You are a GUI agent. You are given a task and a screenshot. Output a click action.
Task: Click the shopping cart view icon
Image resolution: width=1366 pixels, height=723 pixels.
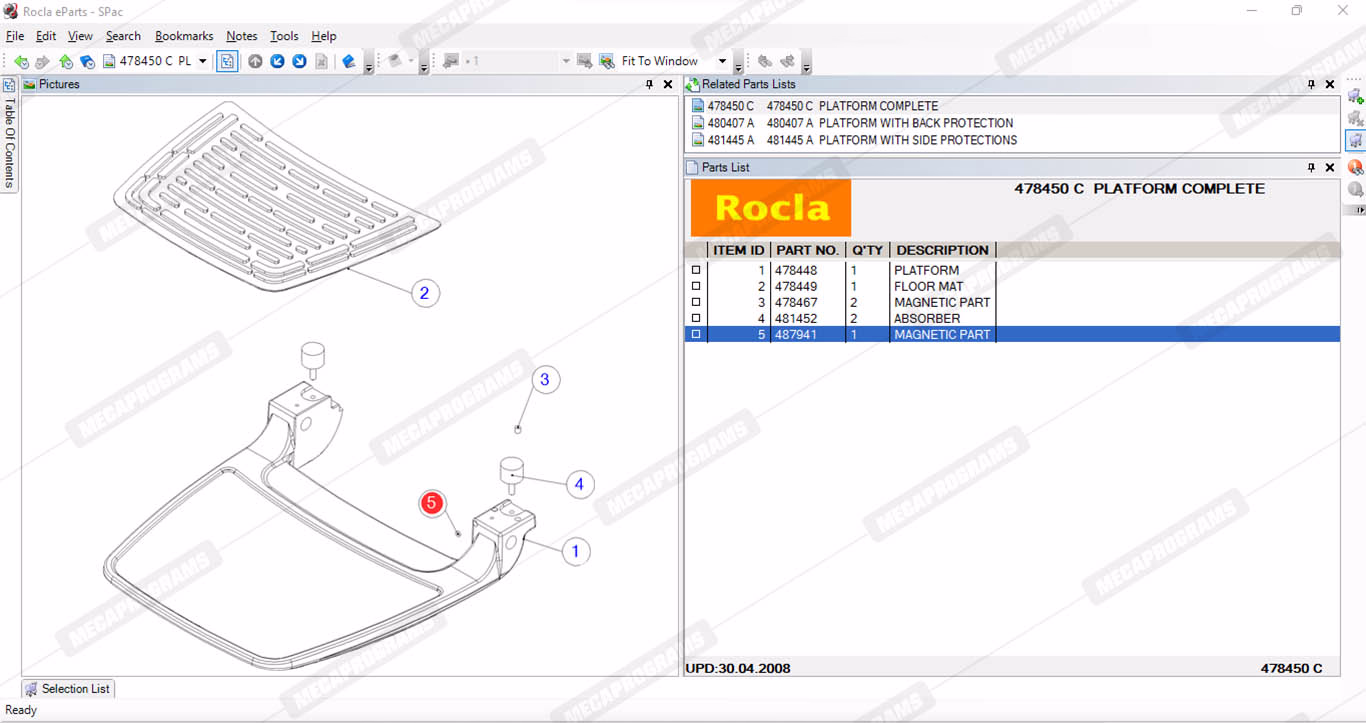pyautogui.click(x=1355, y=141)
